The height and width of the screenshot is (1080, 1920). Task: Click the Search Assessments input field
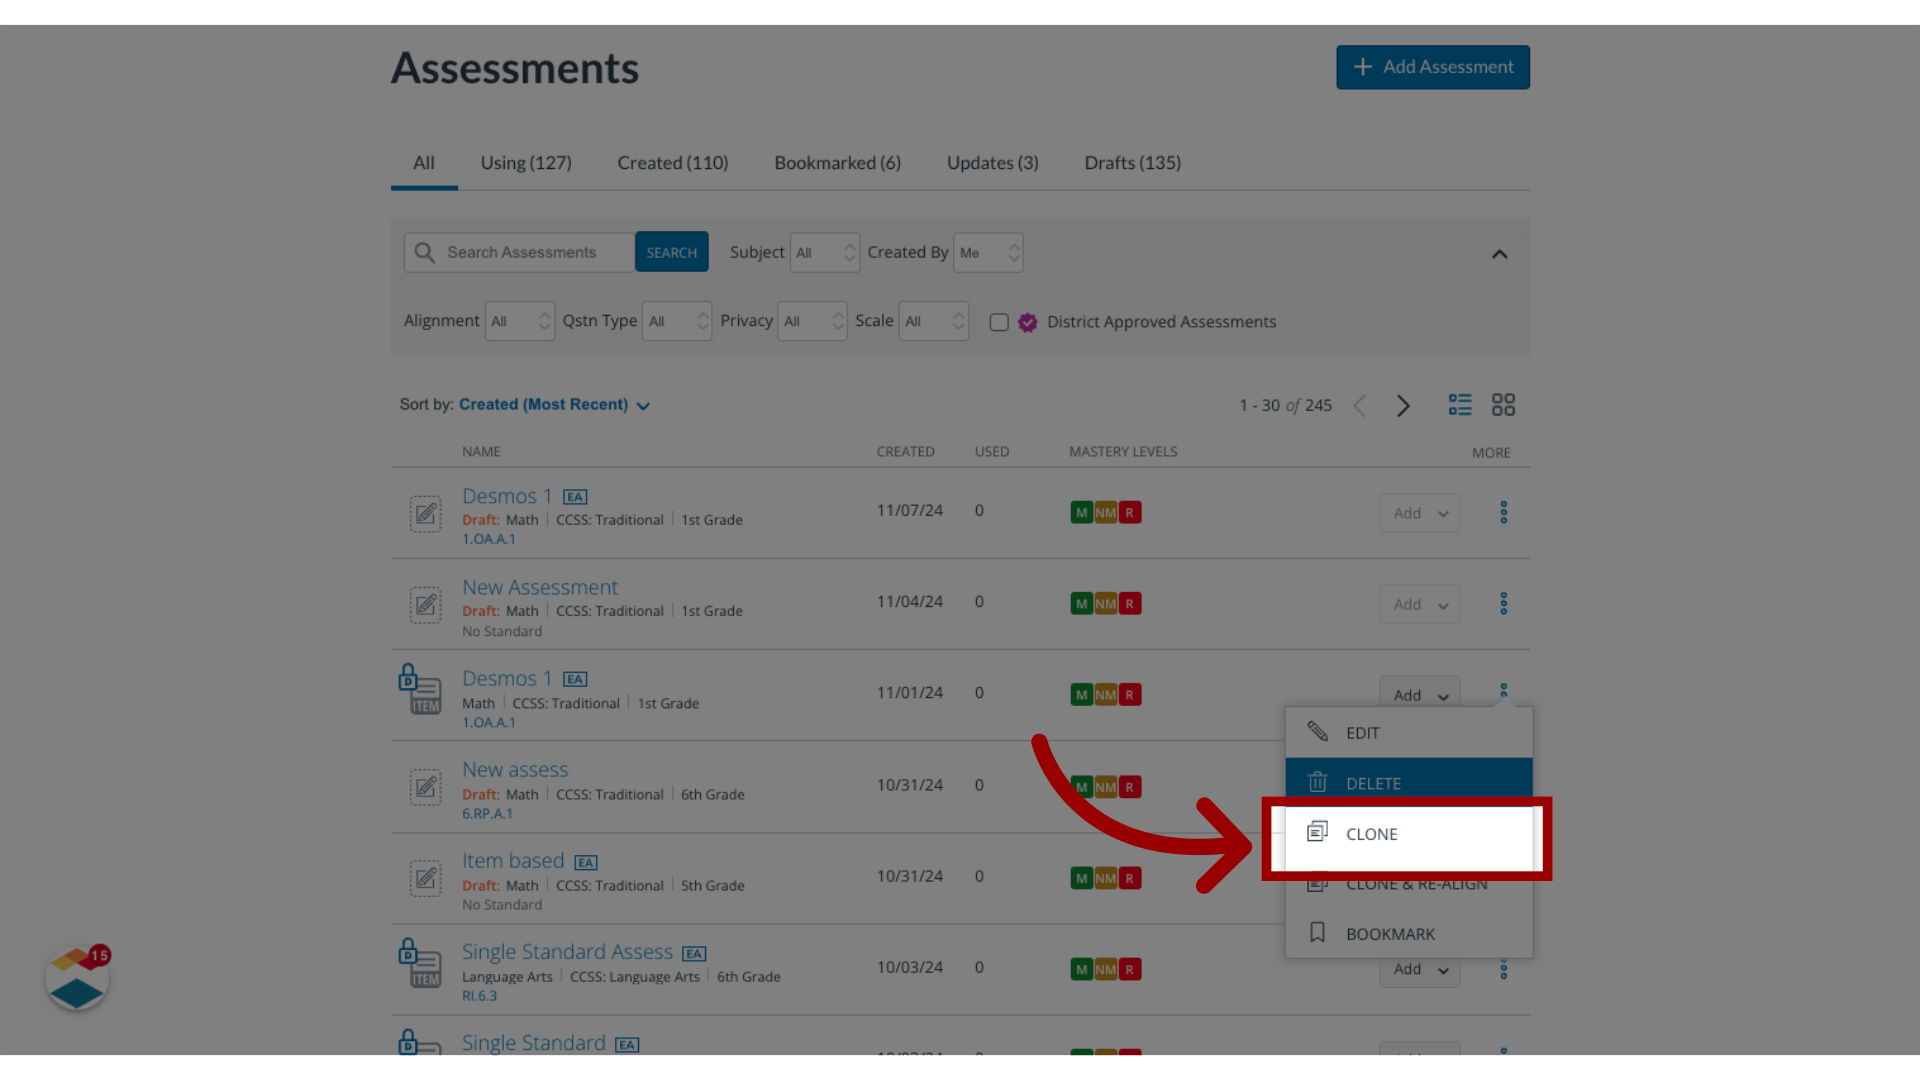pyautogui.click(x=520, y=252)
